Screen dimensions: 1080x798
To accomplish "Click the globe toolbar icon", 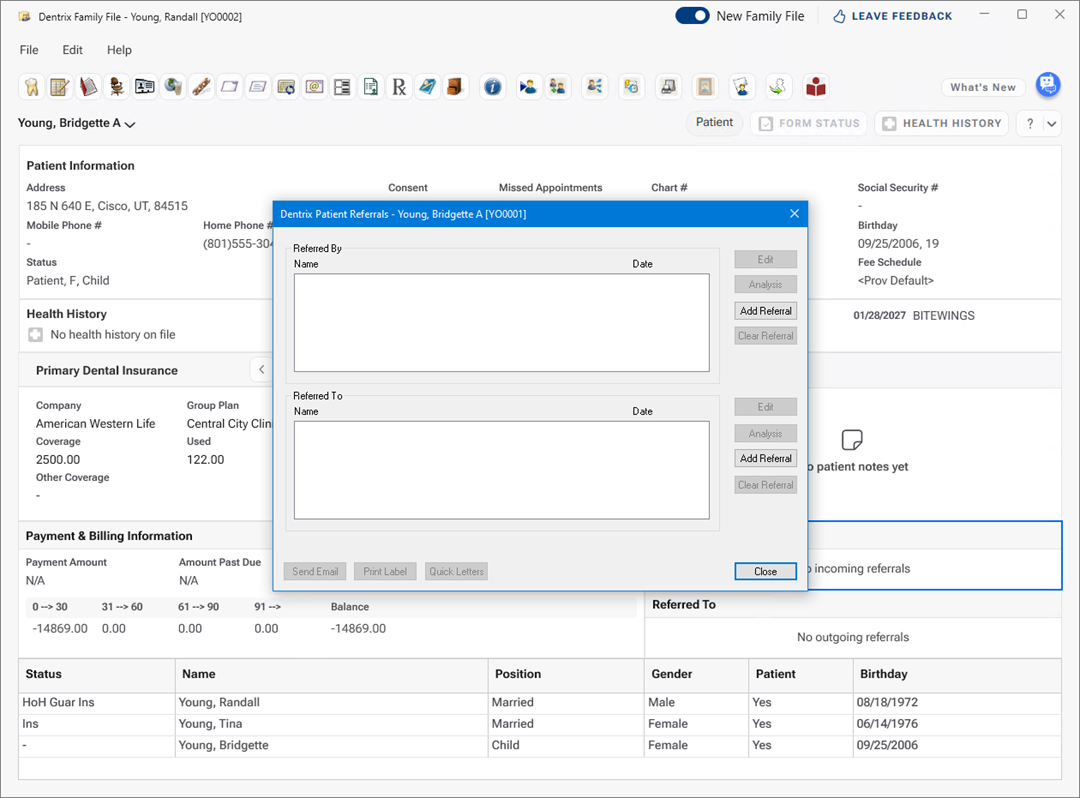I will coord(173,87).
